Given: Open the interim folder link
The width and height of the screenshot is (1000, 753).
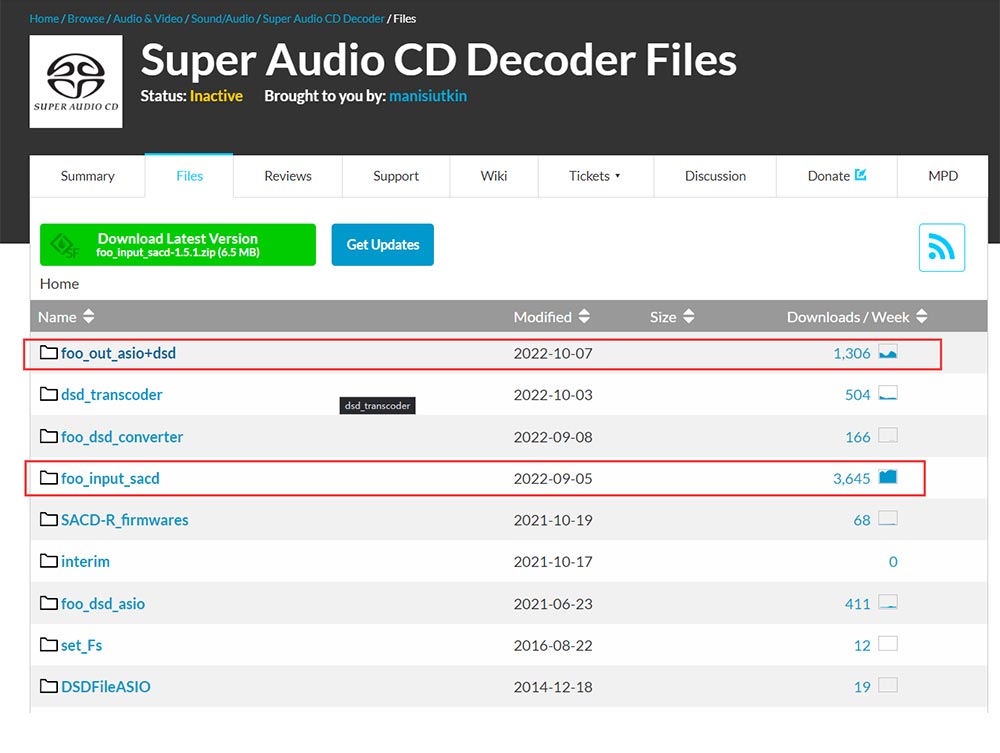Looking at the screenshot, I should pos(85,562).
